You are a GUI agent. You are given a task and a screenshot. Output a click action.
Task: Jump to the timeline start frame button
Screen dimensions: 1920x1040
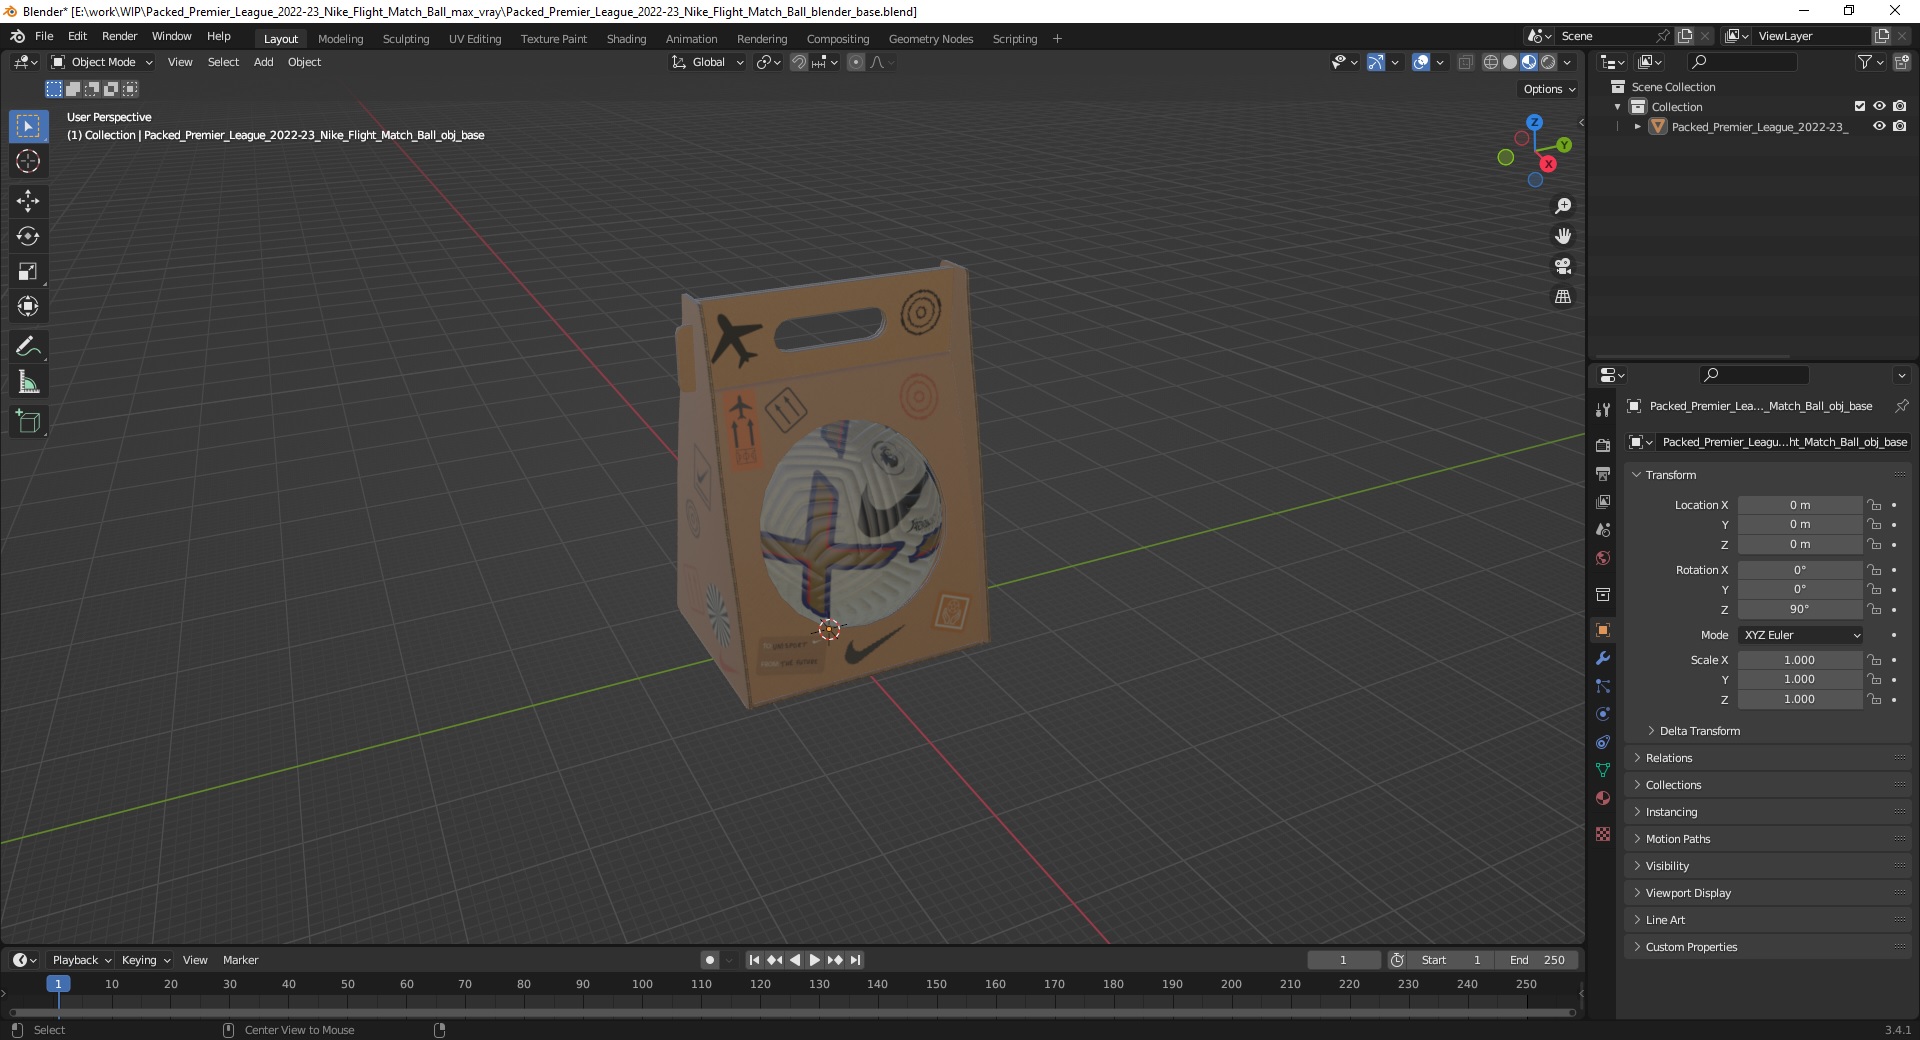754,960
